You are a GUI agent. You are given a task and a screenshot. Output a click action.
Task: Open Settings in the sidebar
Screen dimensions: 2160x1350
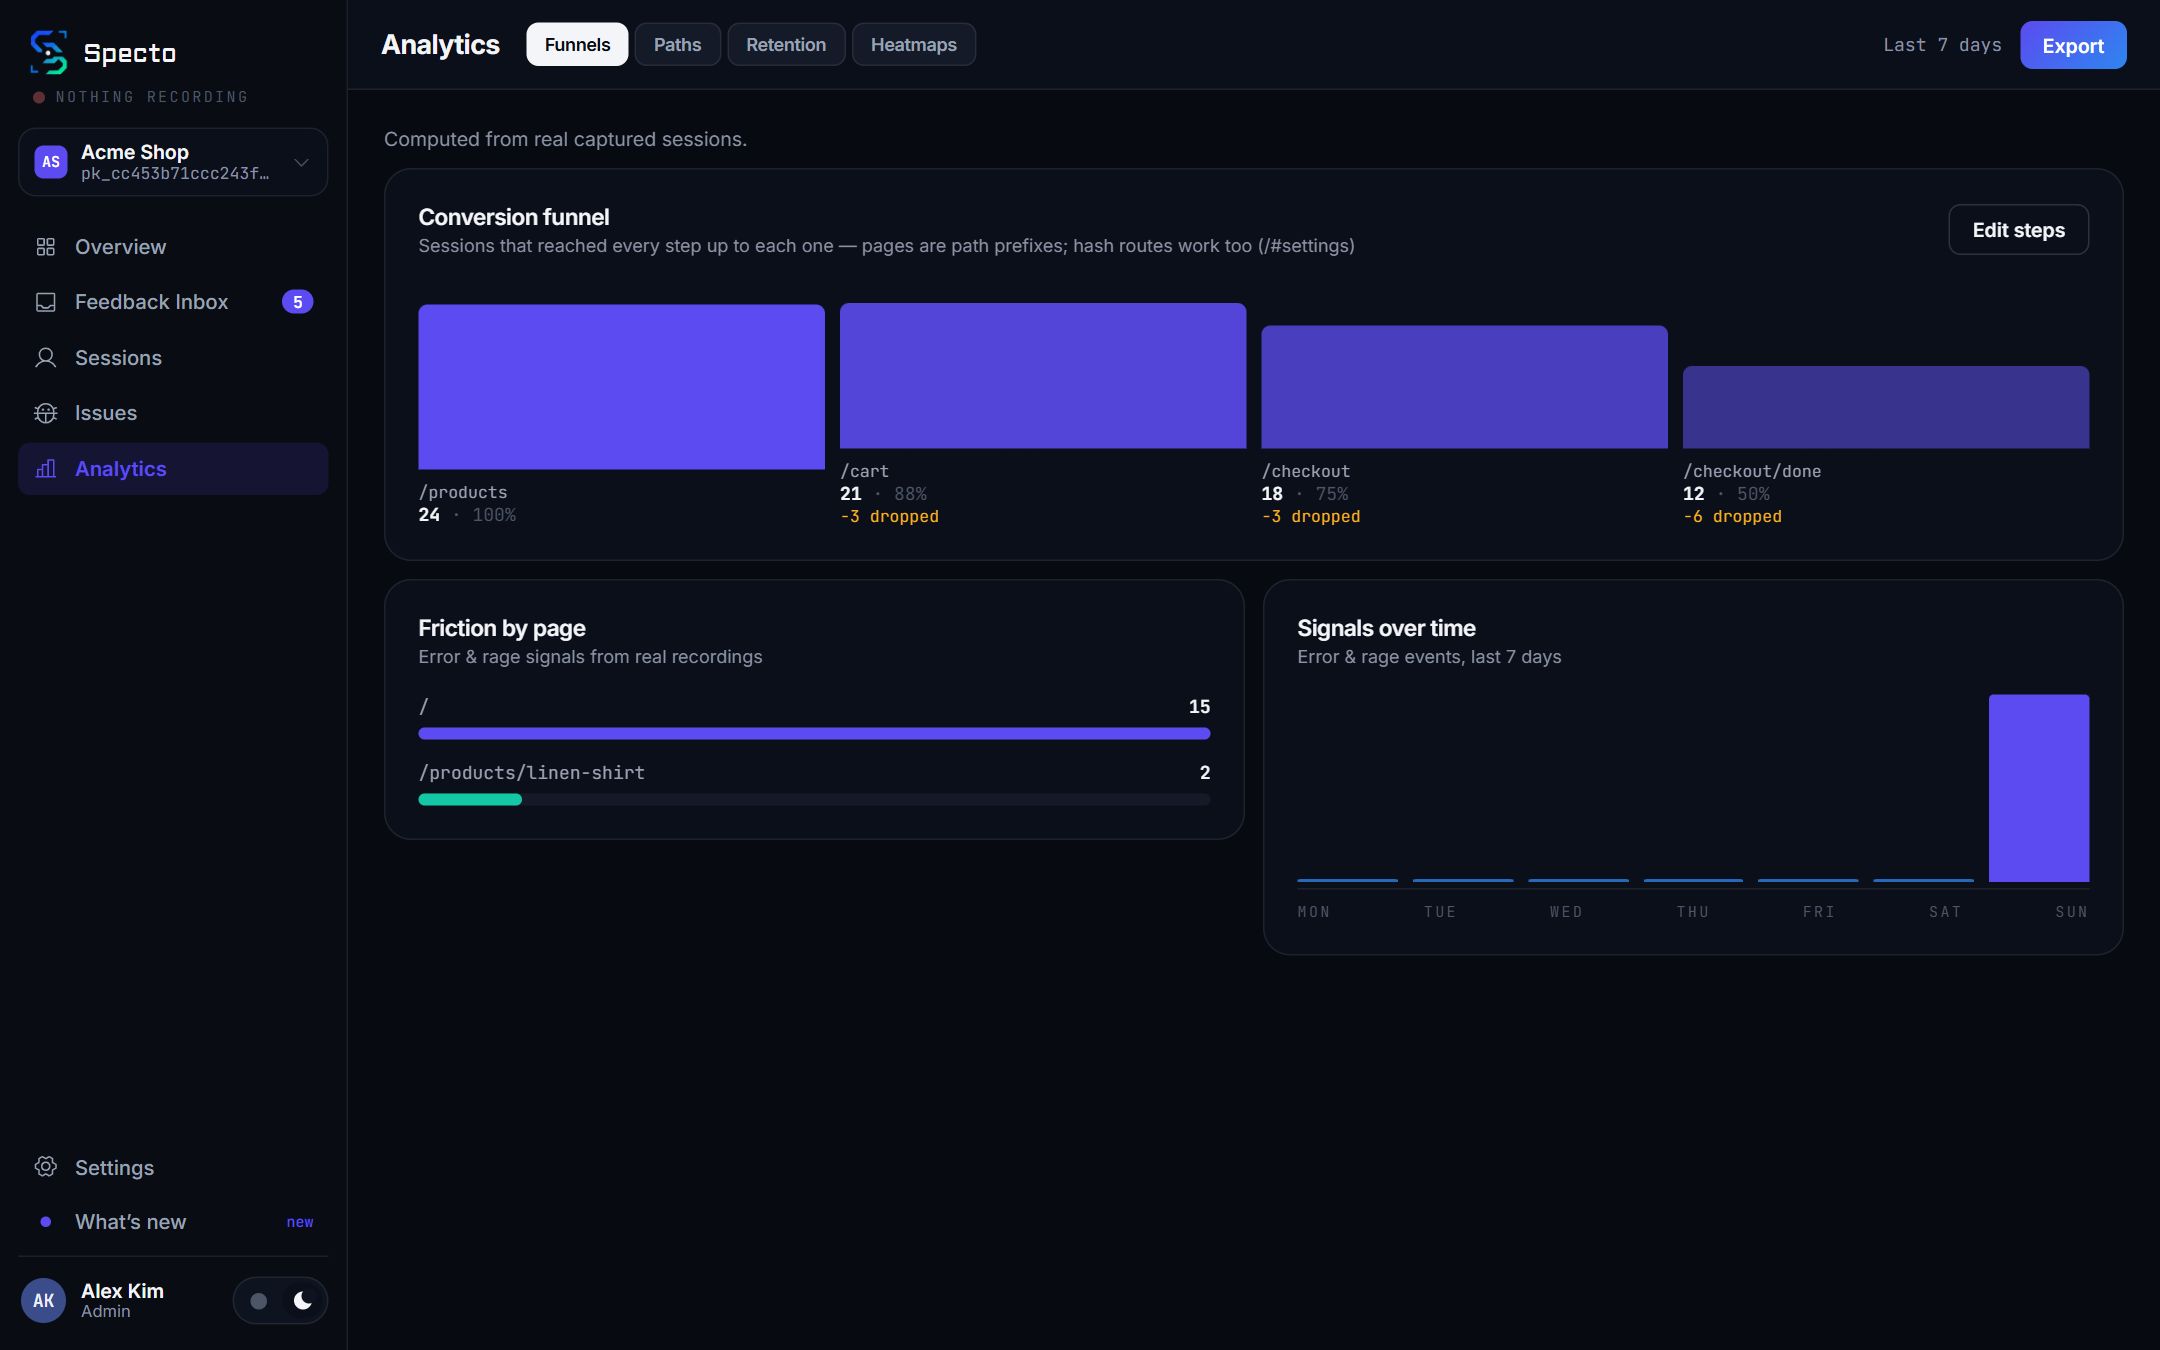(173, 1167)
